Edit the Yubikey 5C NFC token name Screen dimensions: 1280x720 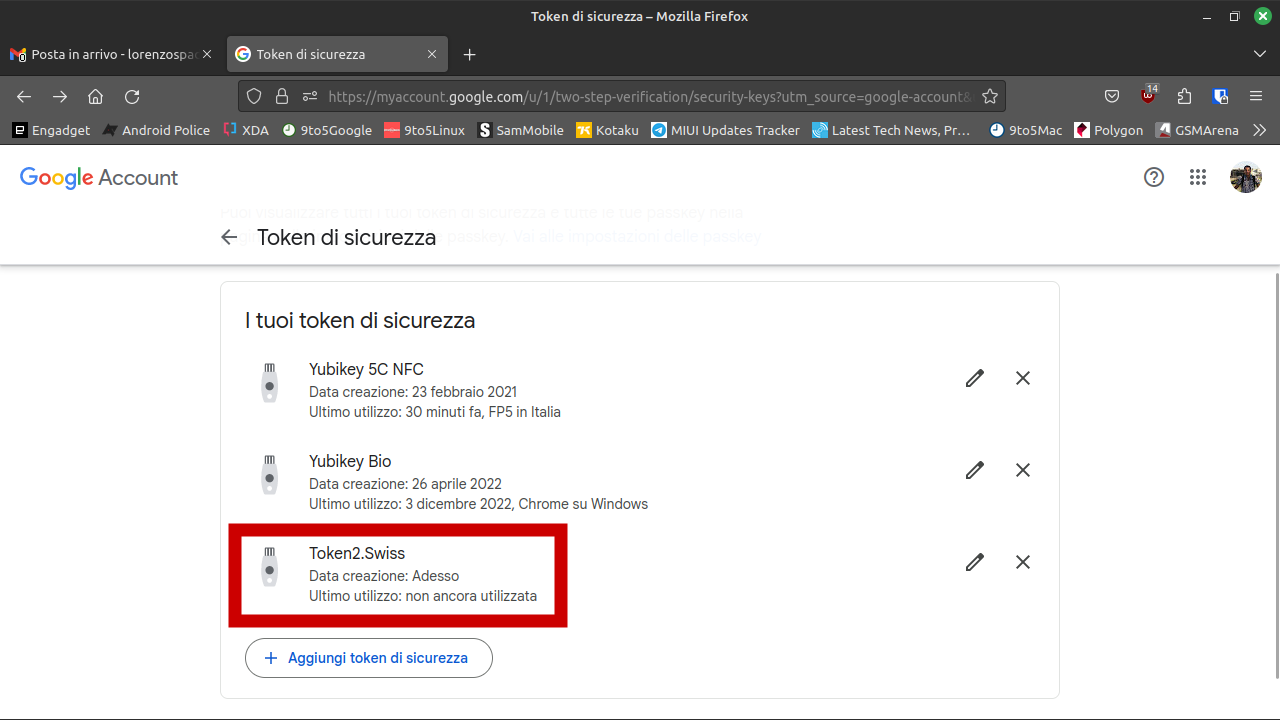pyautogui.click(x=975, y=378)
